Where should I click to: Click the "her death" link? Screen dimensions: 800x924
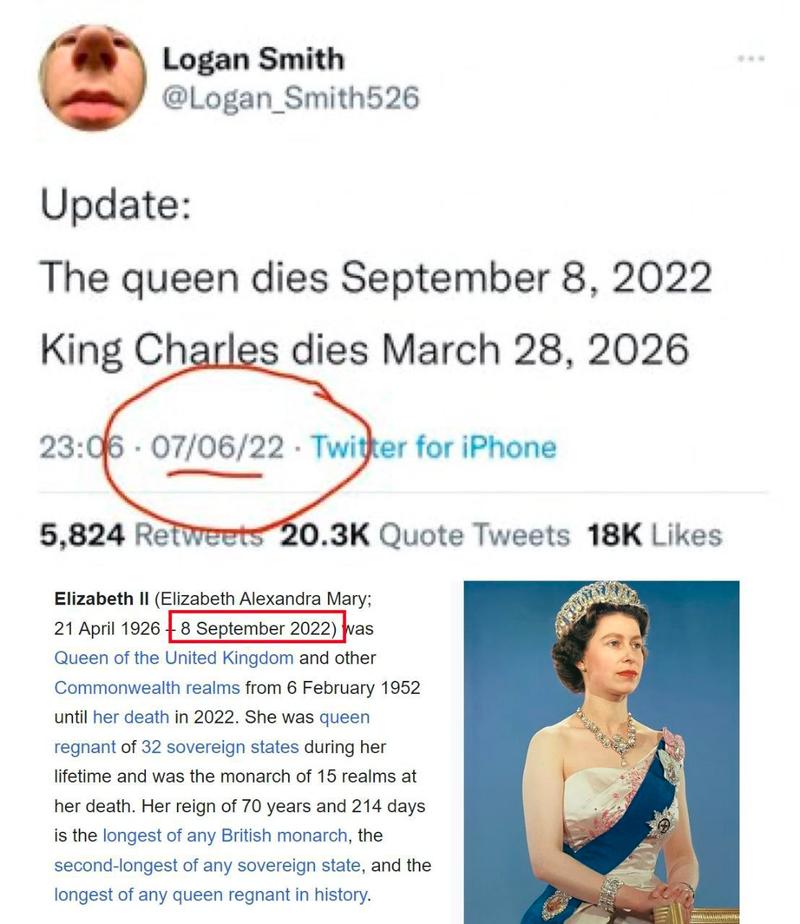point(131,717)
